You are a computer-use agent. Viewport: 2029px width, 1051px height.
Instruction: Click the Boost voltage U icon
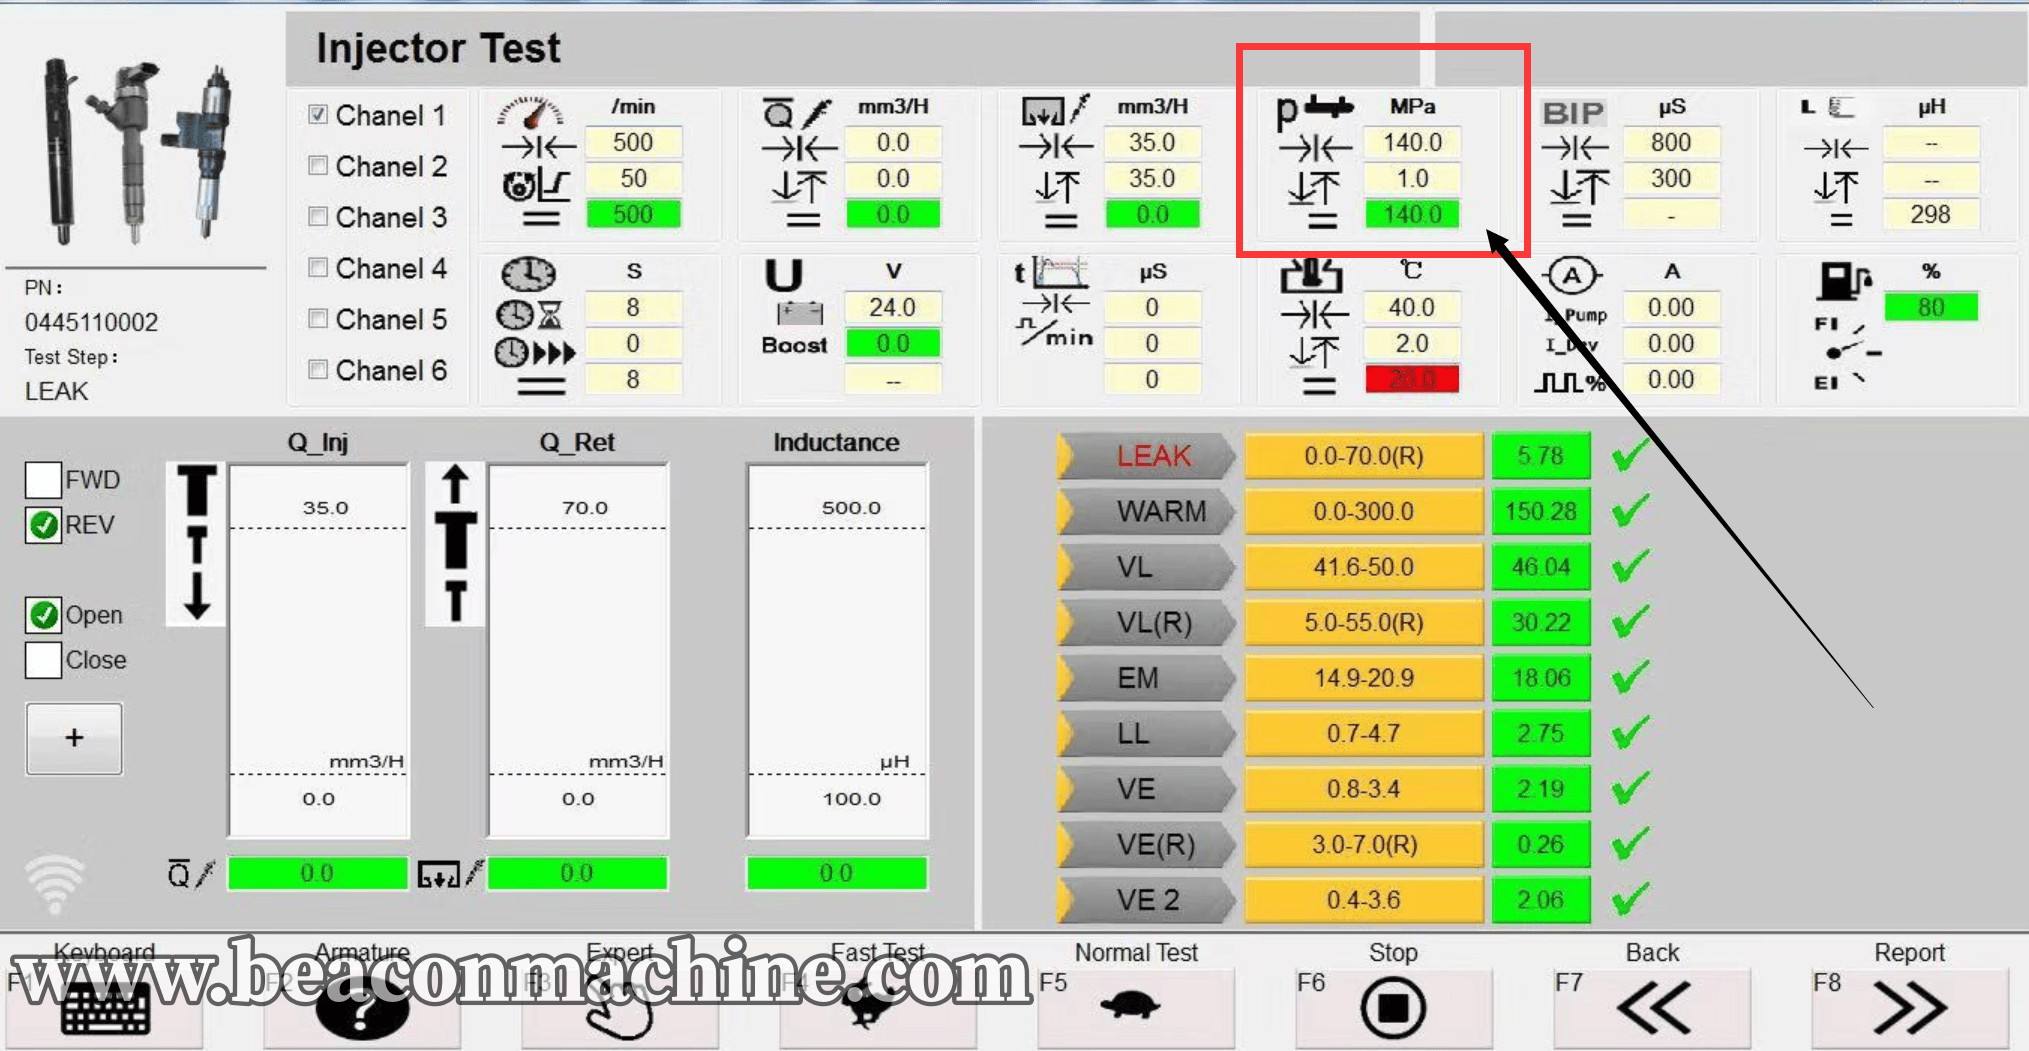[x=784, y=274]
